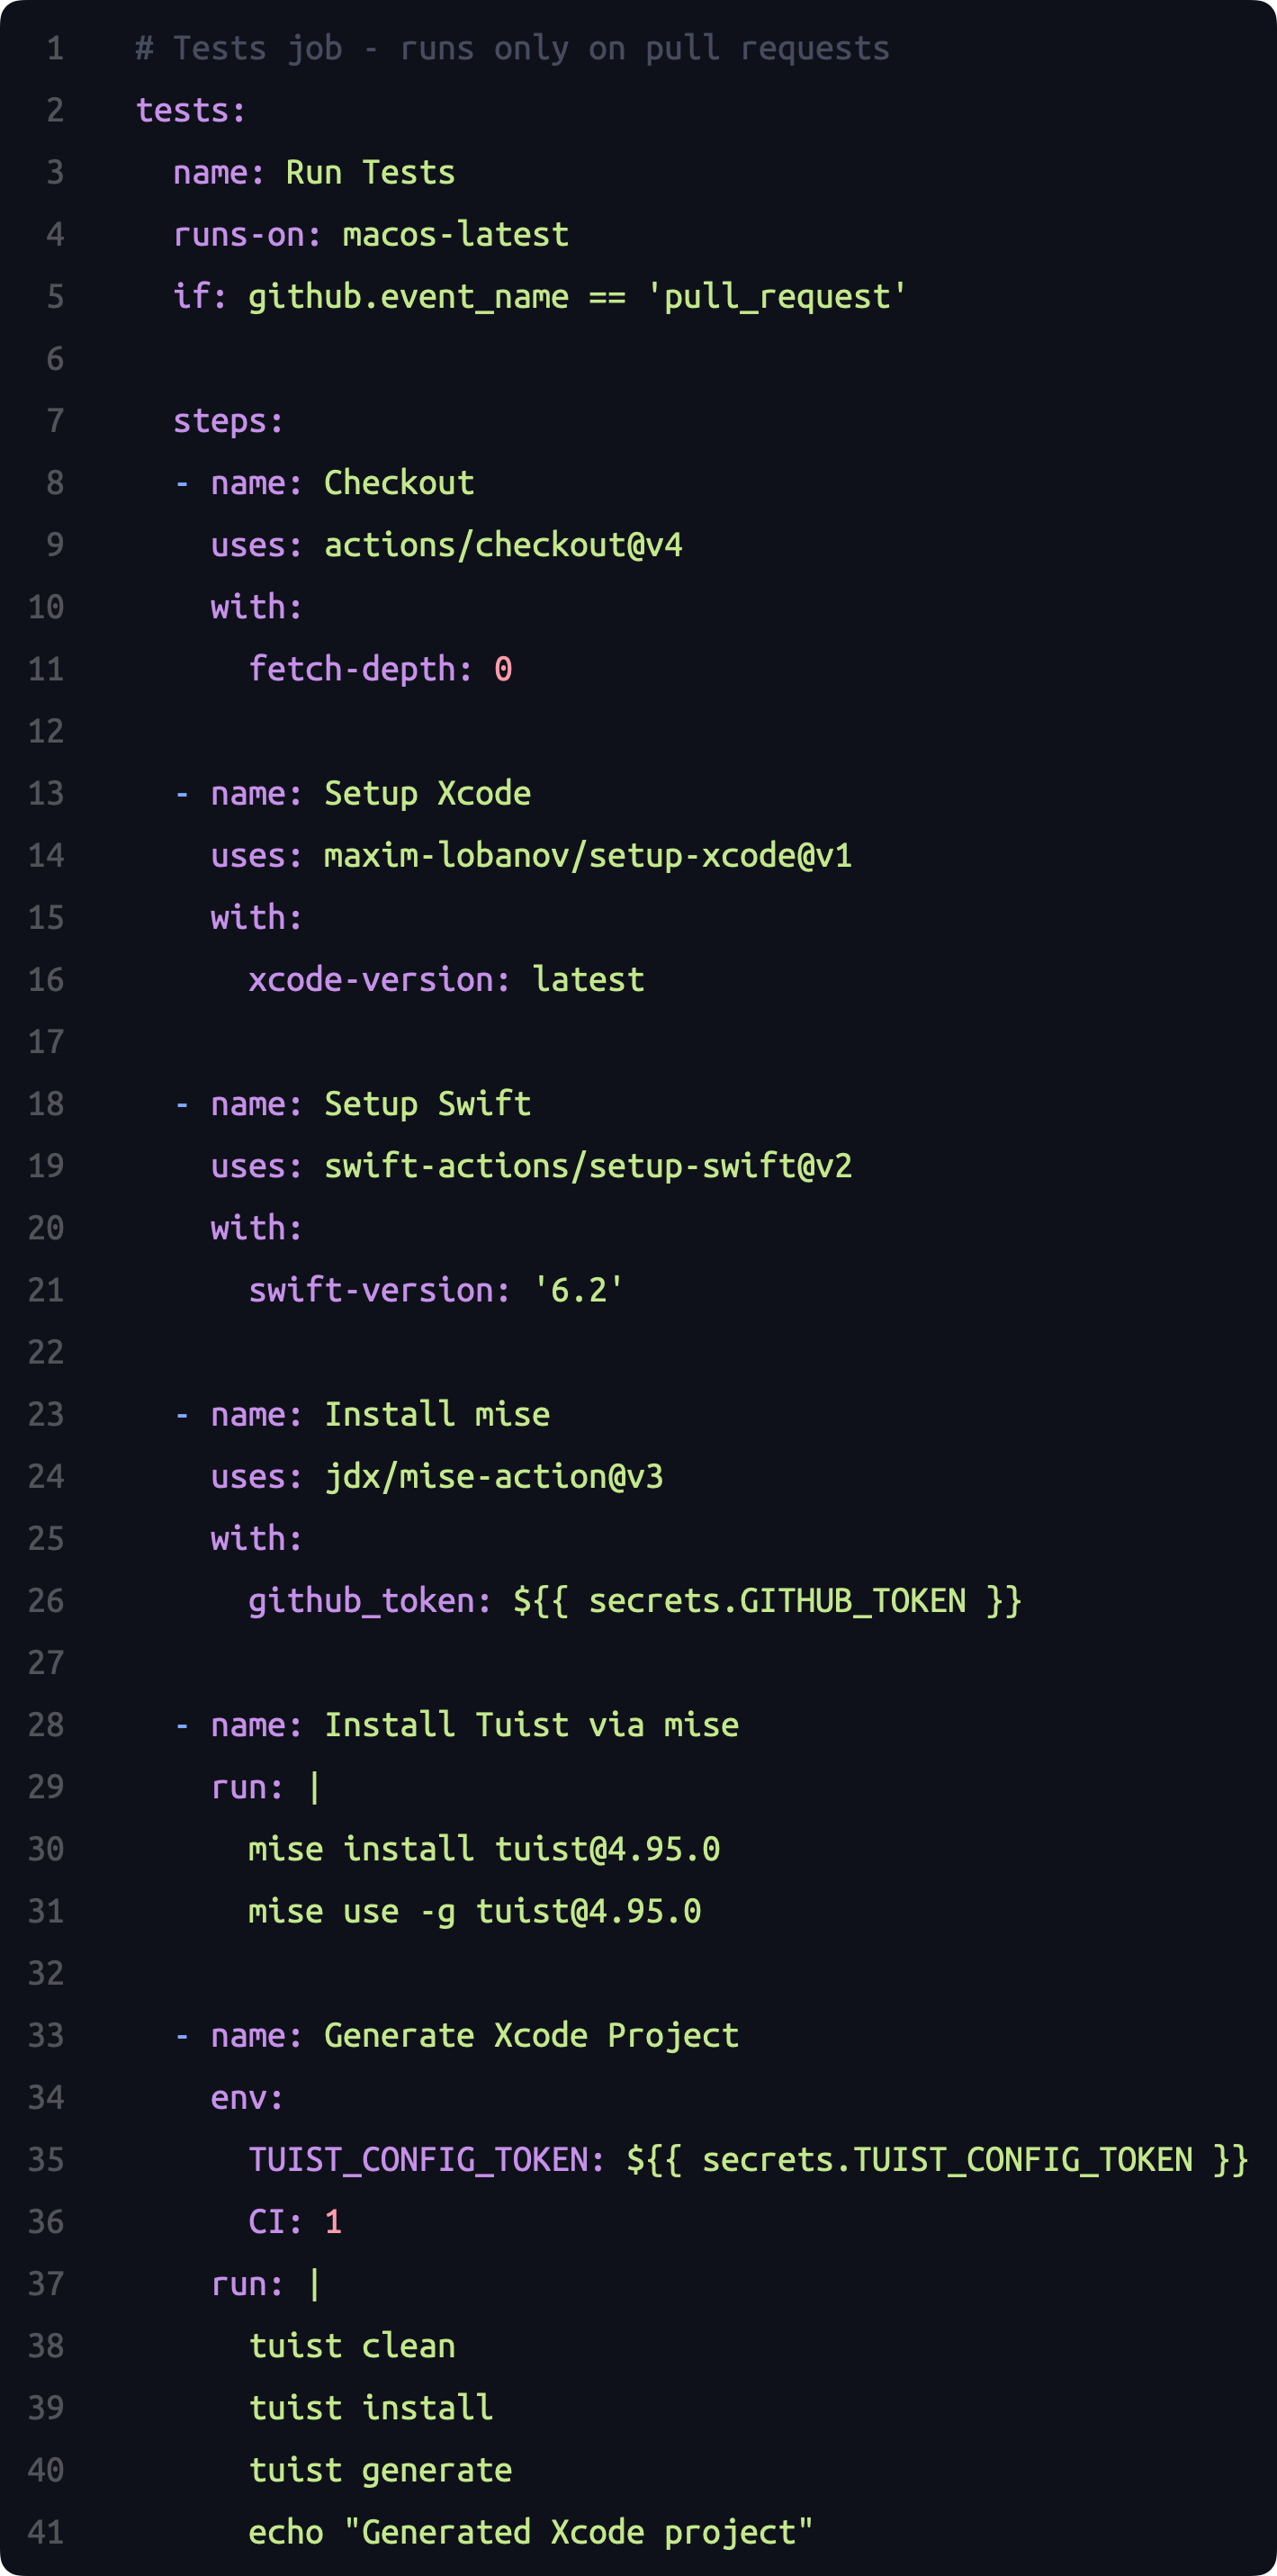
Task: Click 'mise install tuist@4.95.0' command
Action: pos(484,1848)
